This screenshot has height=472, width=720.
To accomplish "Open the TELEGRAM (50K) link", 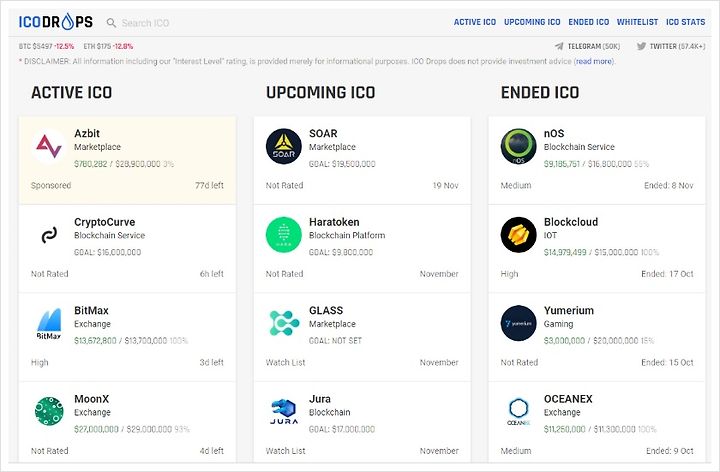I will 594,46.
